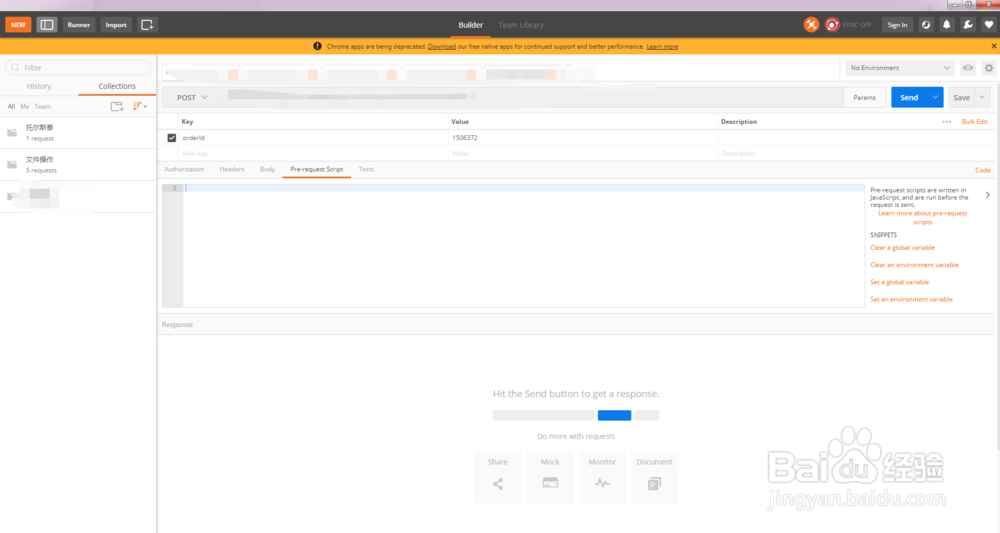This screenshot has width=1000, height=533.
Task: Open the Send button dropdown arrow
Action: [x=935, y=98]
